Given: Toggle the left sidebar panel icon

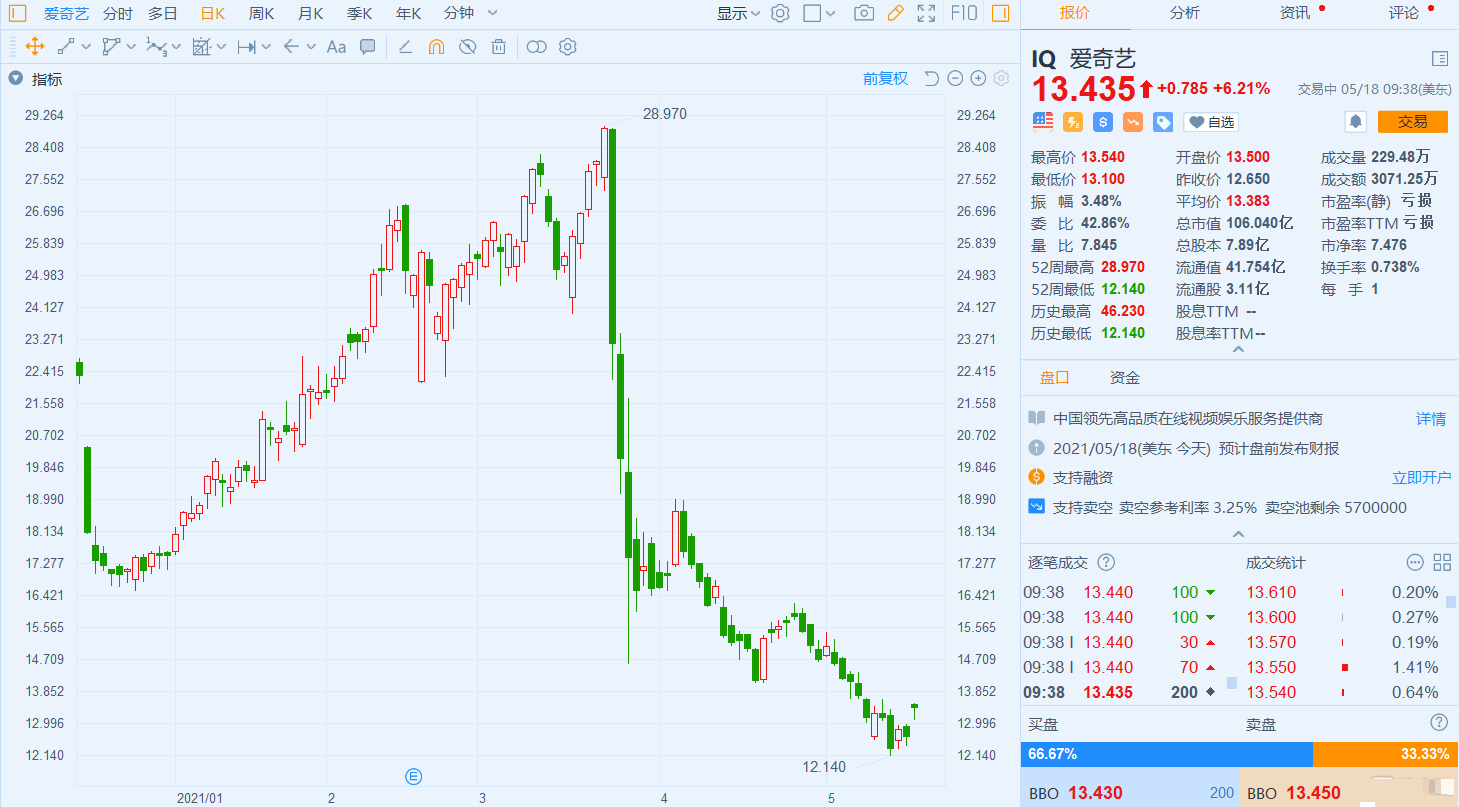Looking at the screenshot, I should click(18, 14).
